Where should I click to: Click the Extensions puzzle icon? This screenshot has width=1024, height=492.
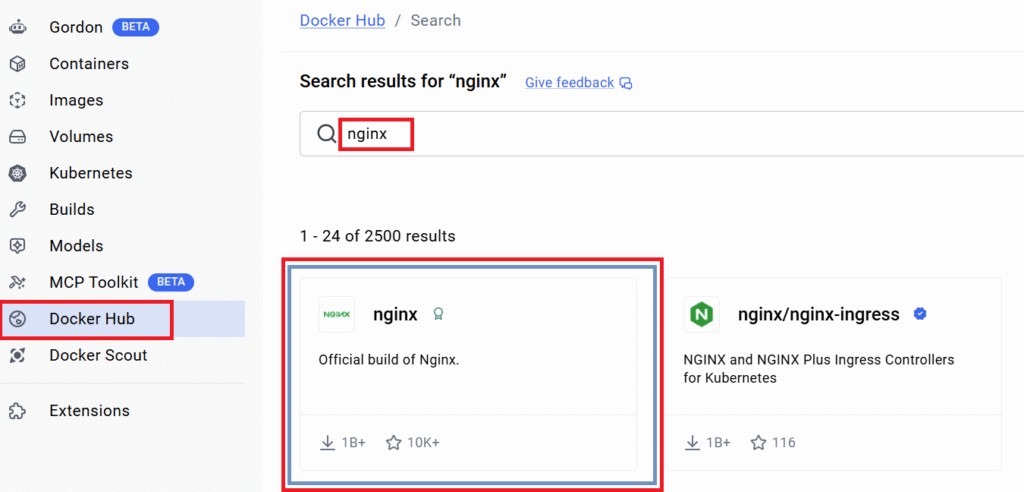pyautogui.click(x=18, y=411)
